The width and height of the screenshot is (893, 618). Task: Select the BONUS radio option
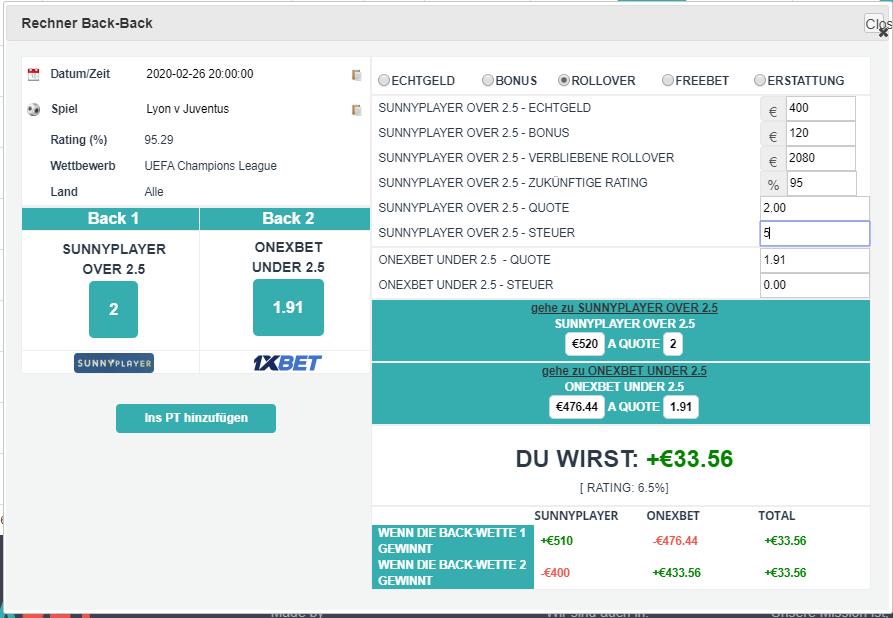(488, 80)
